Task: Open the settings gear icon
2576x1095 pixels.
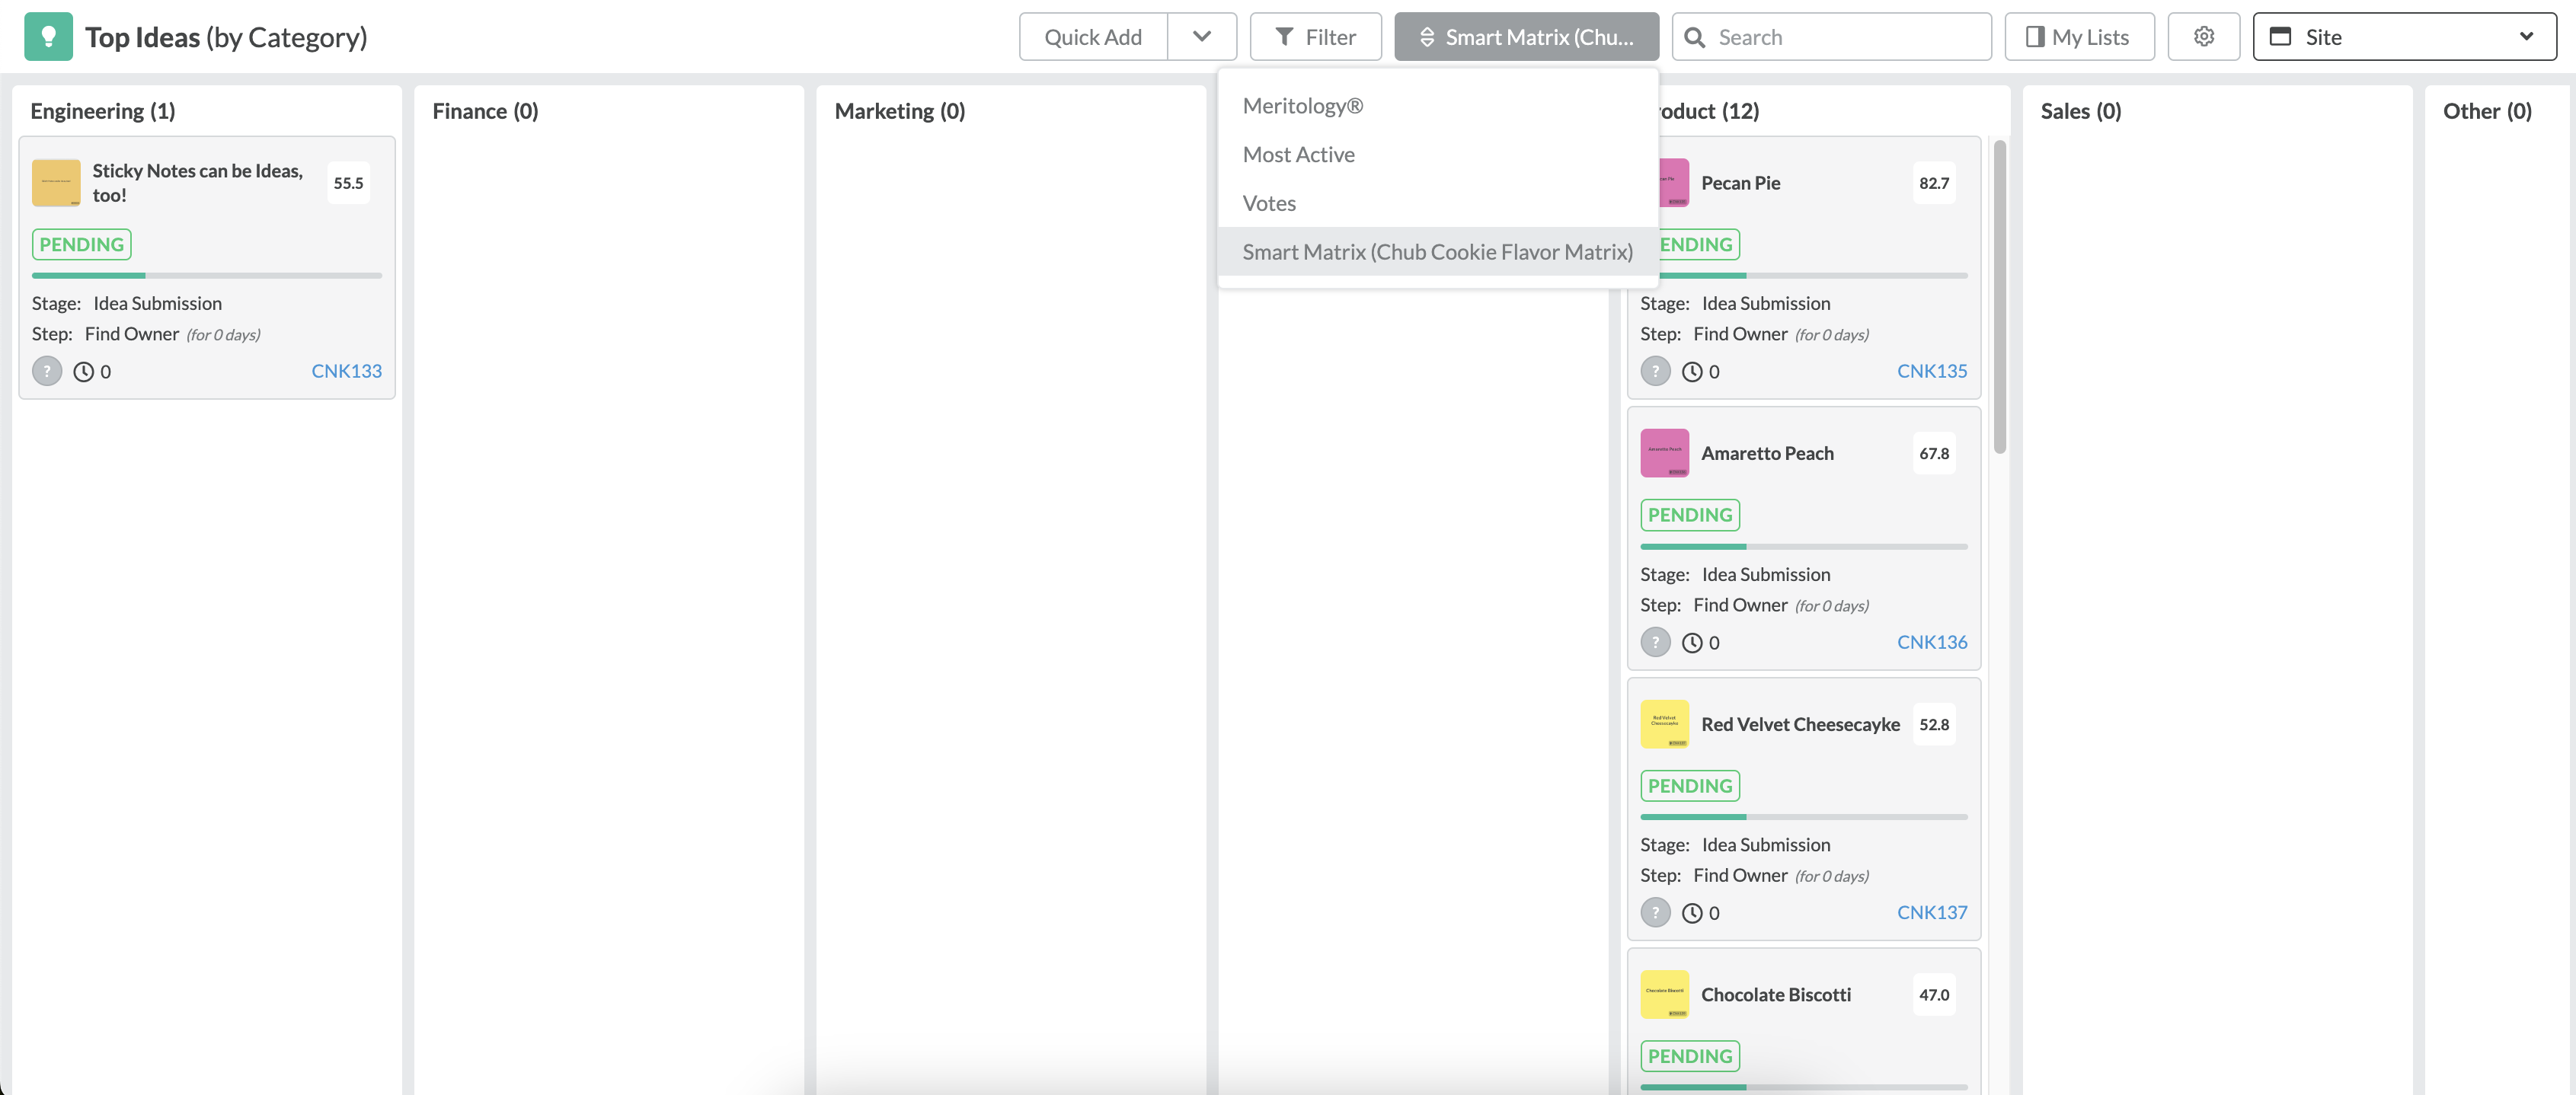Action: 2203,37
